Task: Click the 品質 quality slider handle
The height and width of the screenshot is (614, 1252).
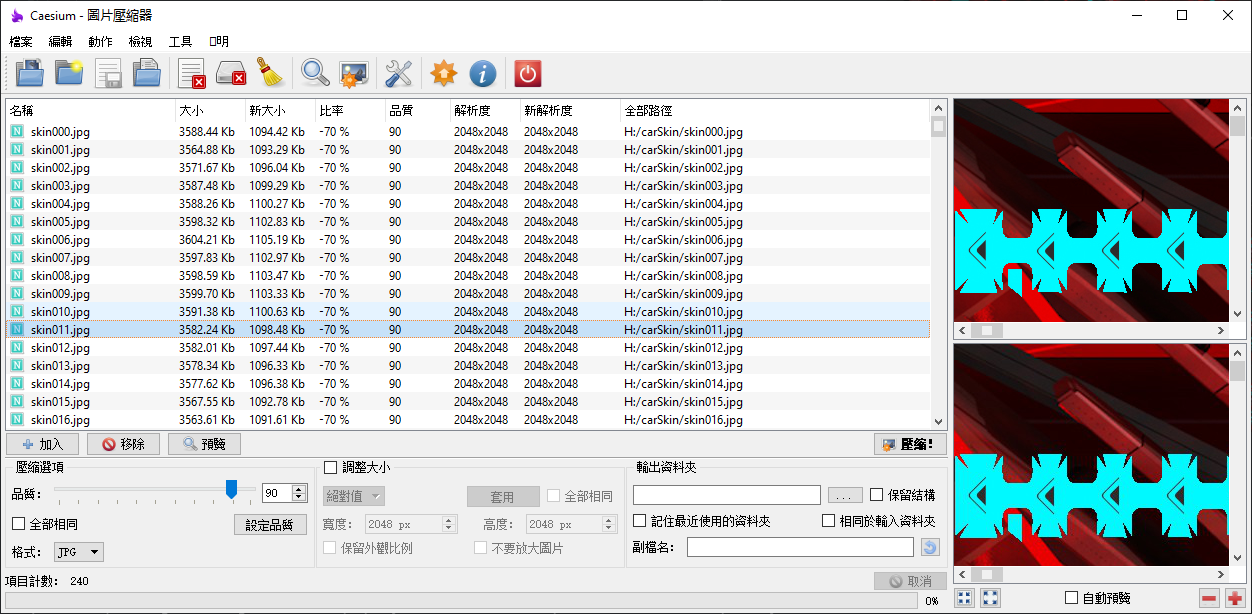Action: [x=231, y=489]
